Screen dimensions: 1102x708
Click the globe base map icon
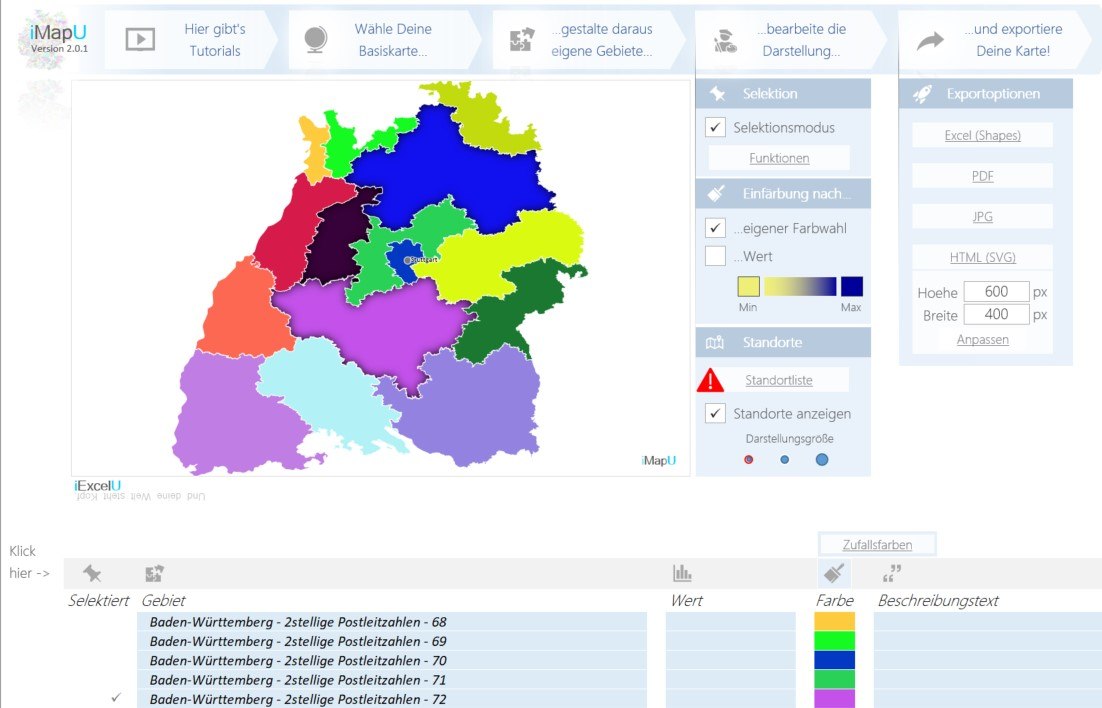pyautogui.click(x=316, y=40)
